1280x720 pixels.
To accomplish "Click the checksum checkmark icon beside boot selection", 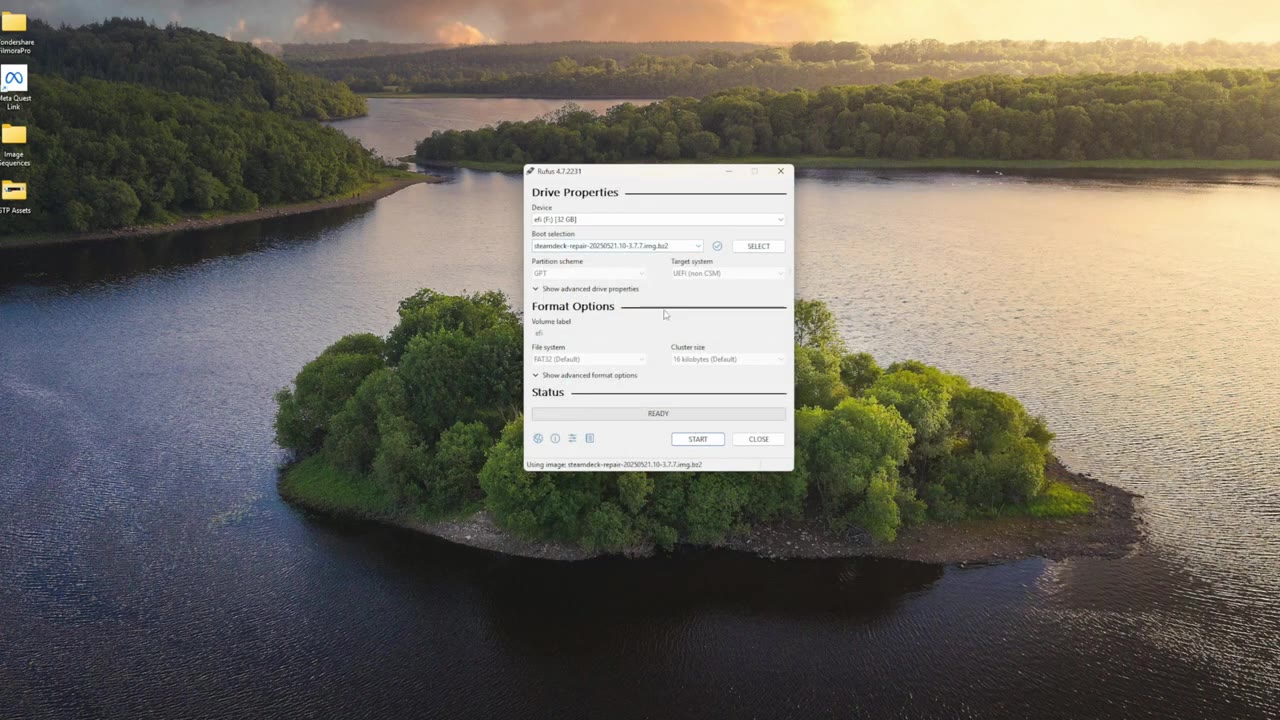I will click(x=717, y=246).
